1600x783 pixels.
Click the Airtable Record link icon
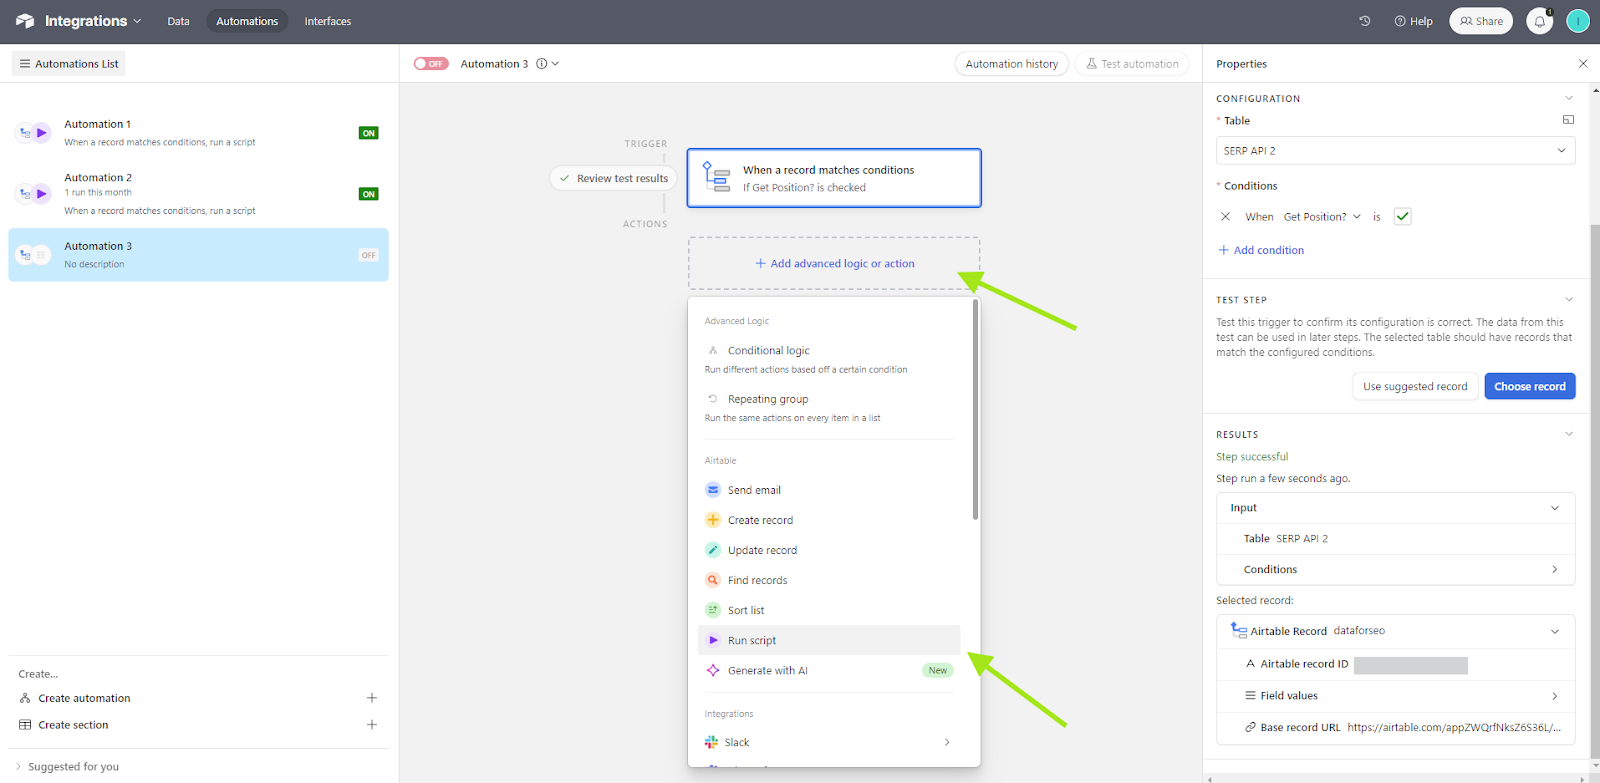[1239, 631]
